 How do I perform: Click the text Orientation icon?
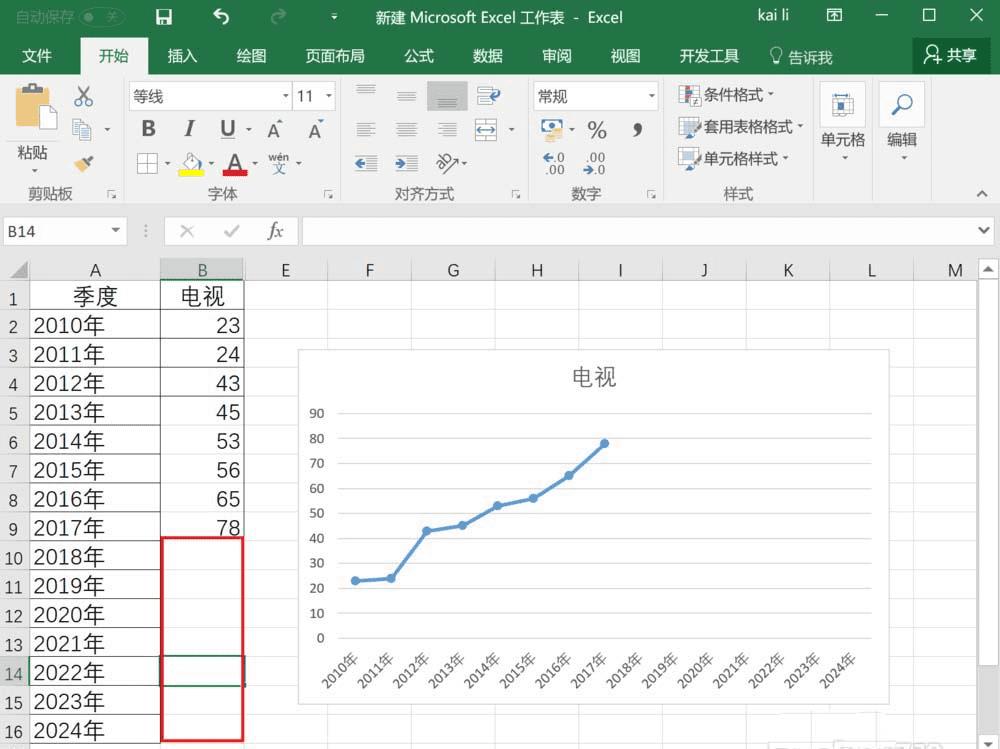point(446,163)
